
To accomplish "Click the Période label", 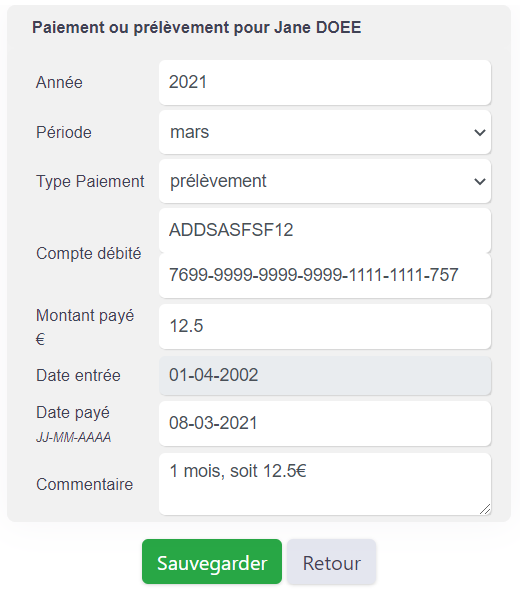I will point(64,133).
